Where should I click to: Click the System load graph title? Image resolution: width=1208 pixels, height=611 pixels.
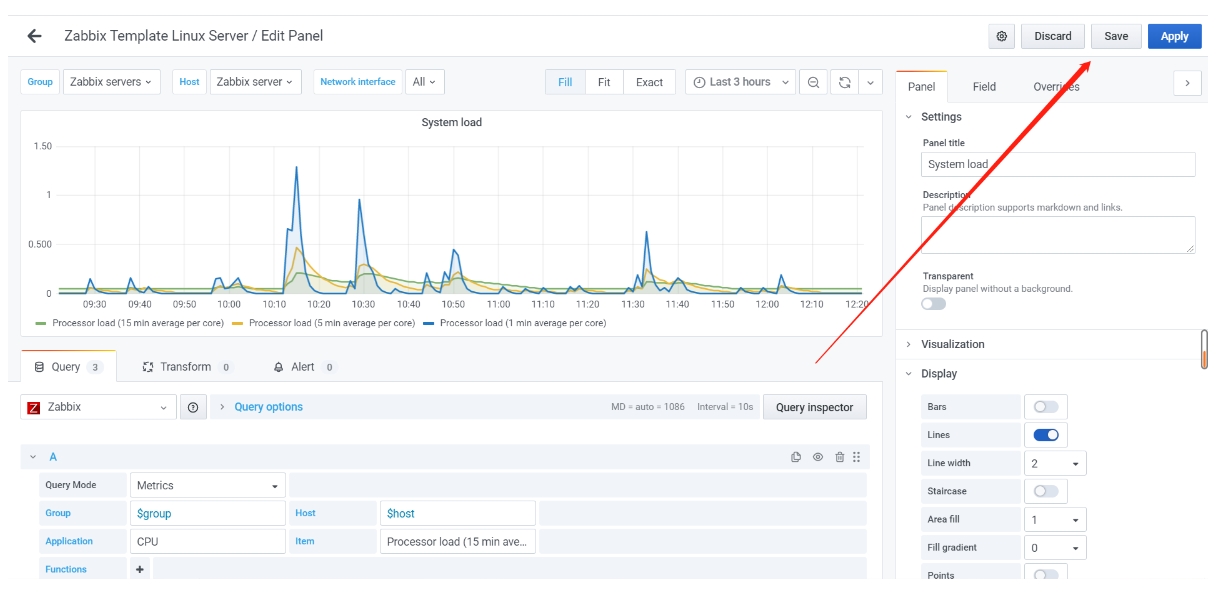[452, 122]
